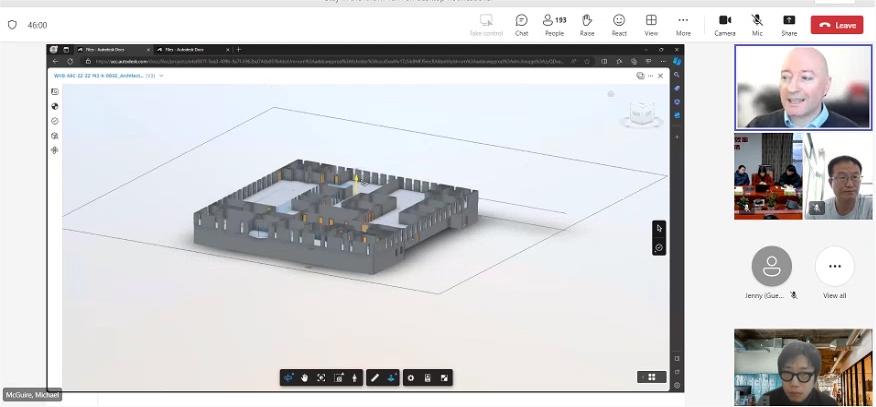
Task: Toggle full screen in viewer toolbar
Action: [445, 377]
